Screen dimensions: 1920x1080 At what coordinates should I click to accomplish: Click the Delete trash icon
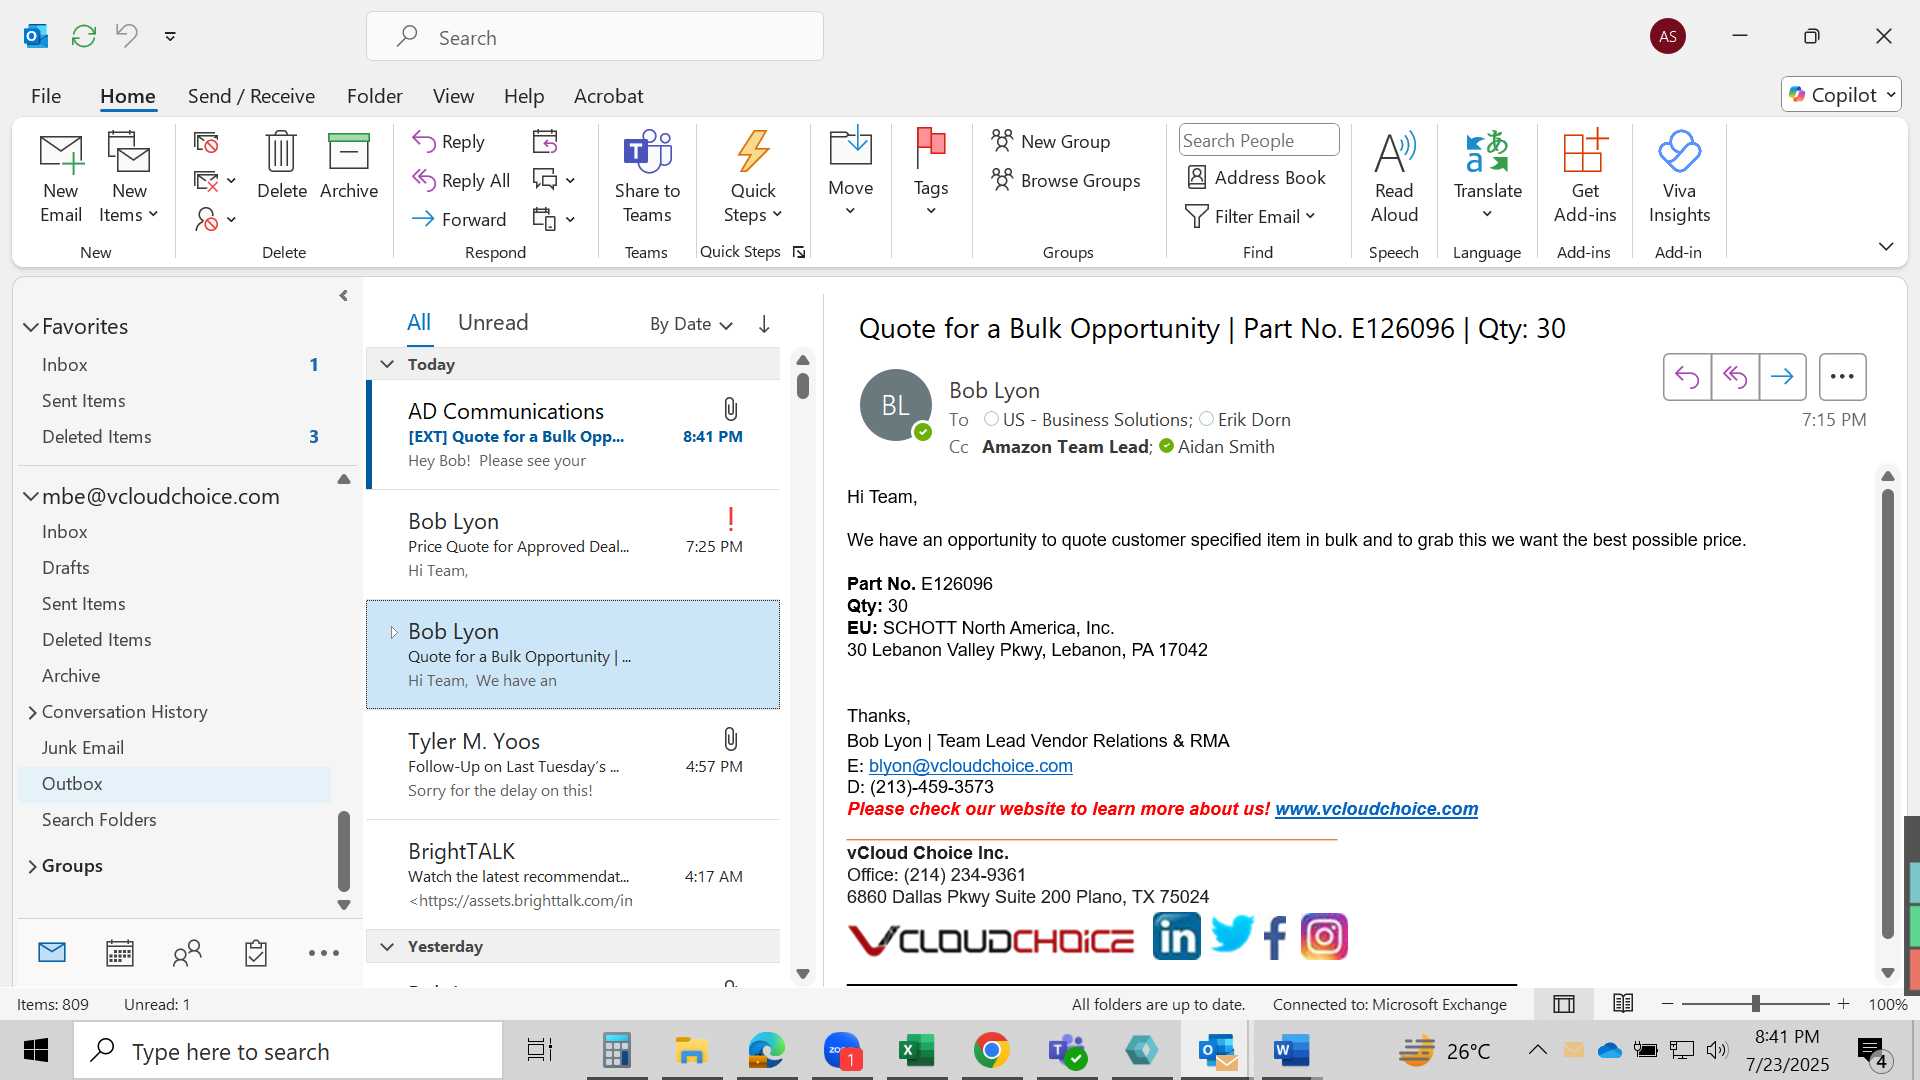click(281, 166)
